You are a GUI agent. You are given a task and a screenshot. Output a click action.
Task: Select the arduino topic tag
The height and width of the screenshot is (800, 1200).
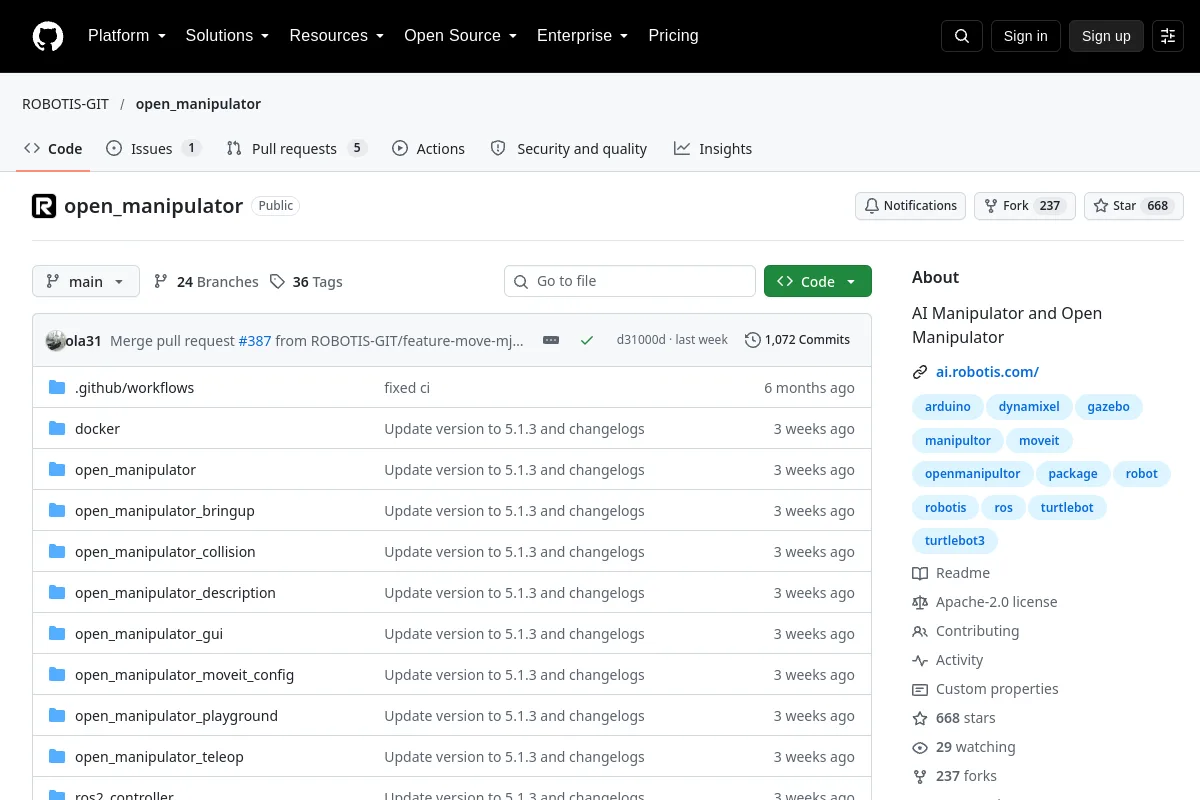[x=947, y=407]
